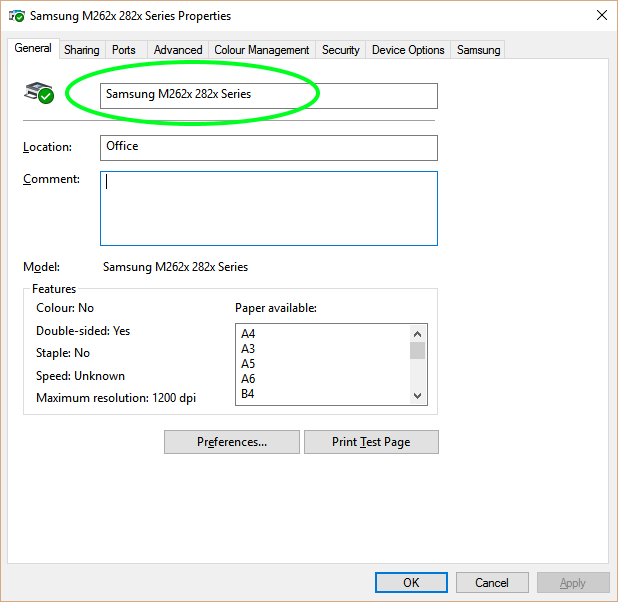
Task: Open the Samsung tab
Action: tap(478, 50)
